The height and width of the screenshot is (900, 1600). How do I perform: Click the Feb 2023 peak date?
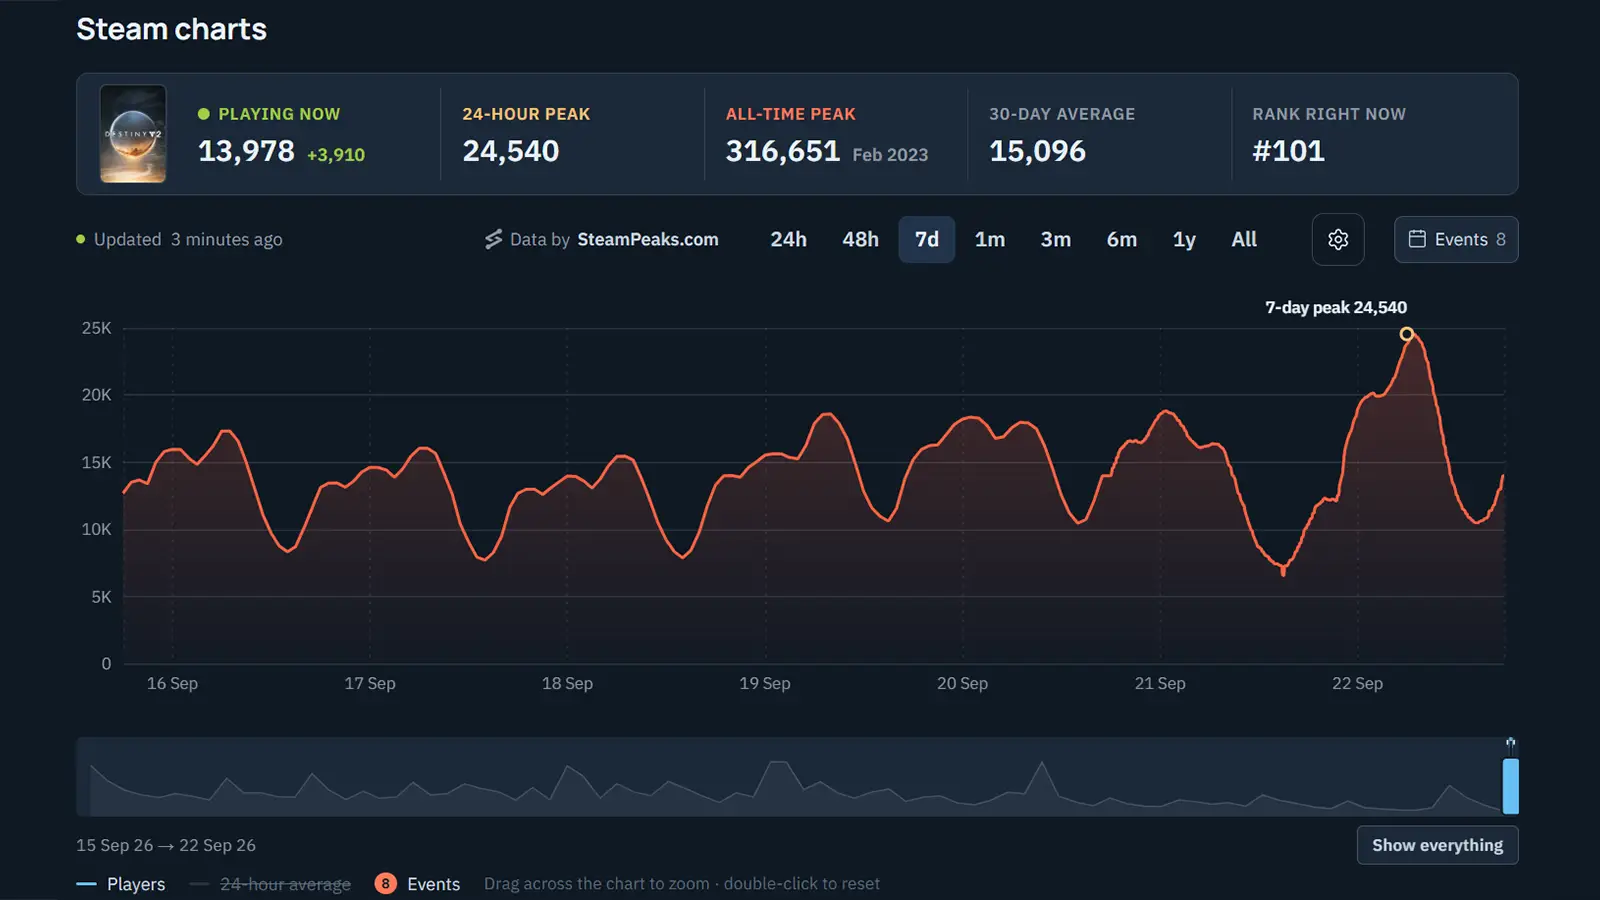pos(890,155)
